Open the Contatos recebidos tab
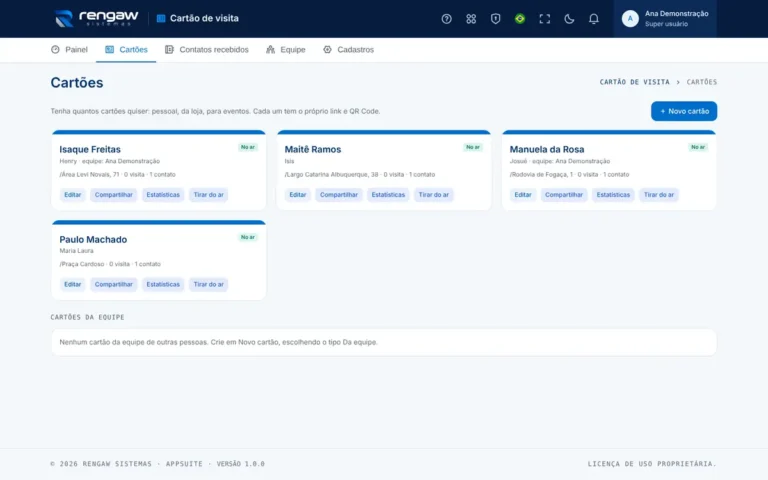768x480 pixels. tap(207, 49)
